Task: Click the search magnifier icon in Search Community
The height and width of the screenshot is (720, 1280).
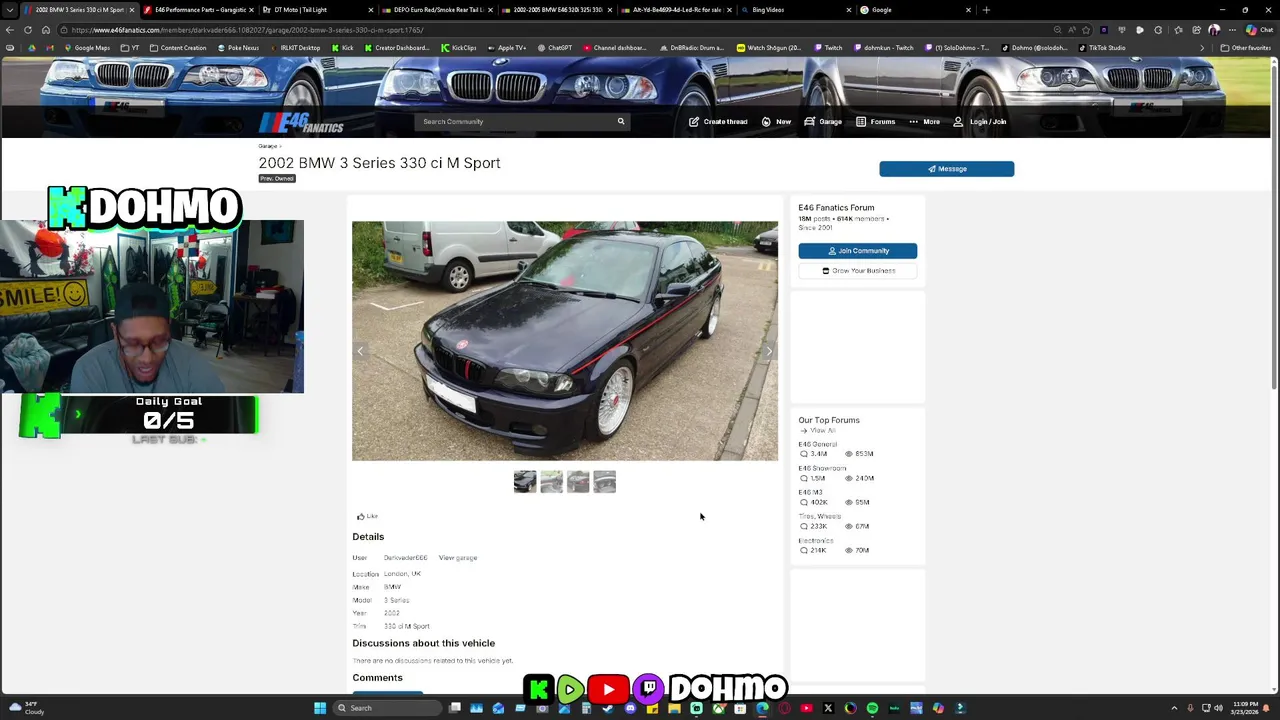Action: pos(621,122)
